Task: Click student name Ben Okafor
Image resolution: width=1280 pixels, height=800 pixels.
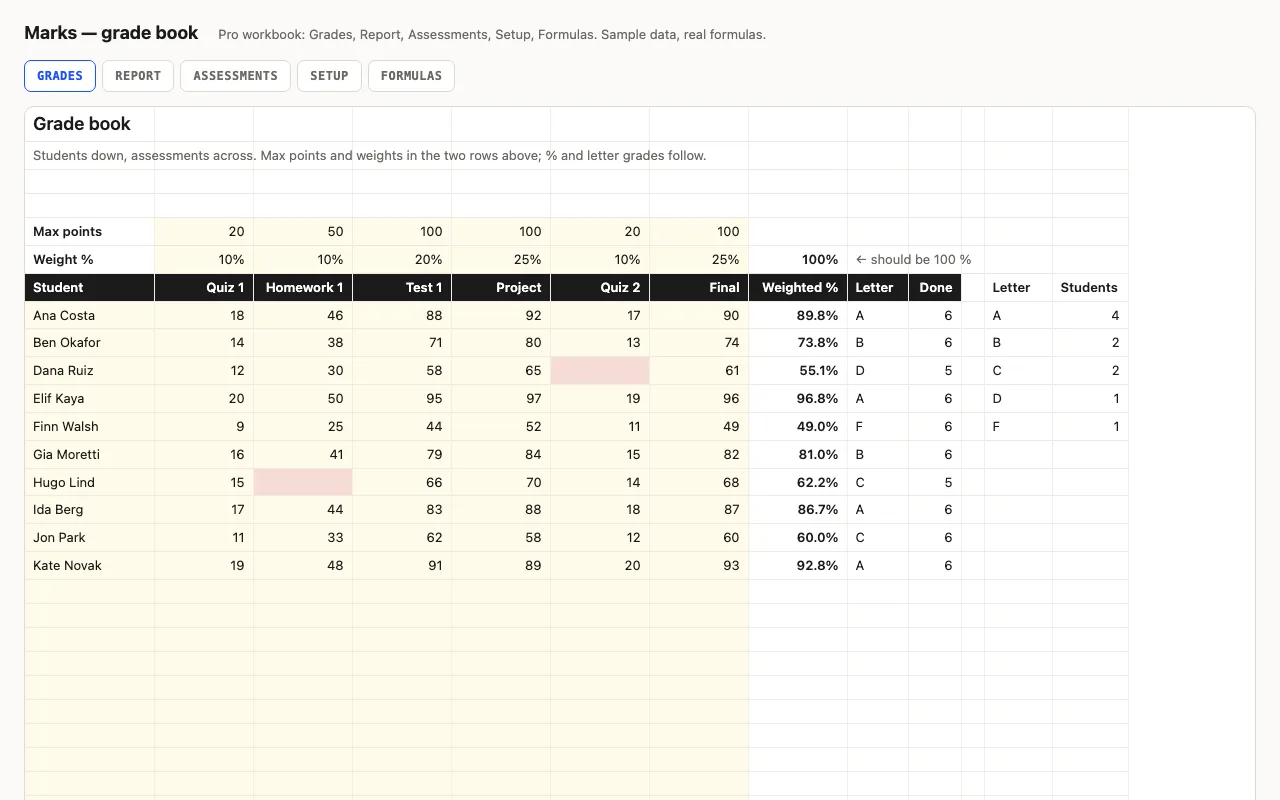Action: click(x=90, y=343)
